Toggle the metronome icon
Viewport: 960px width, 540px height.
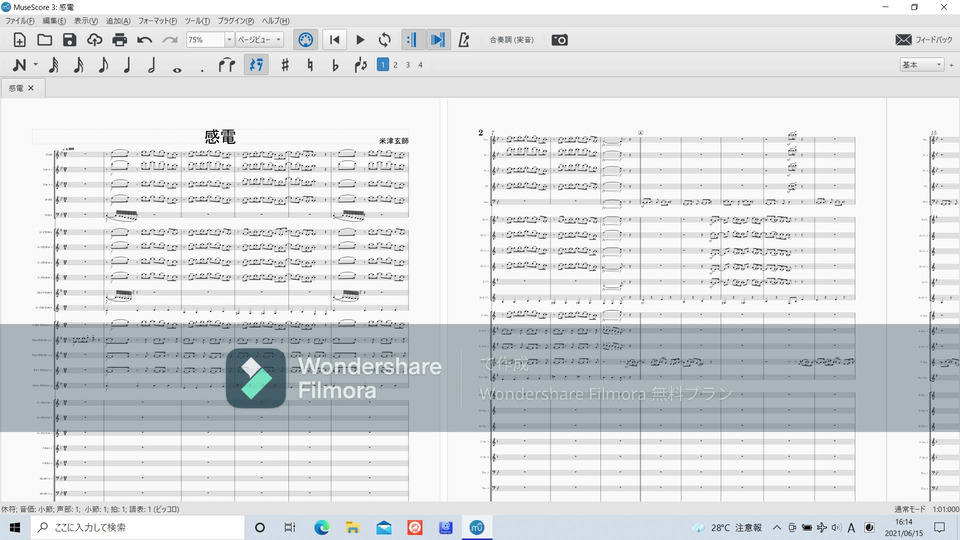click(464, 40)
